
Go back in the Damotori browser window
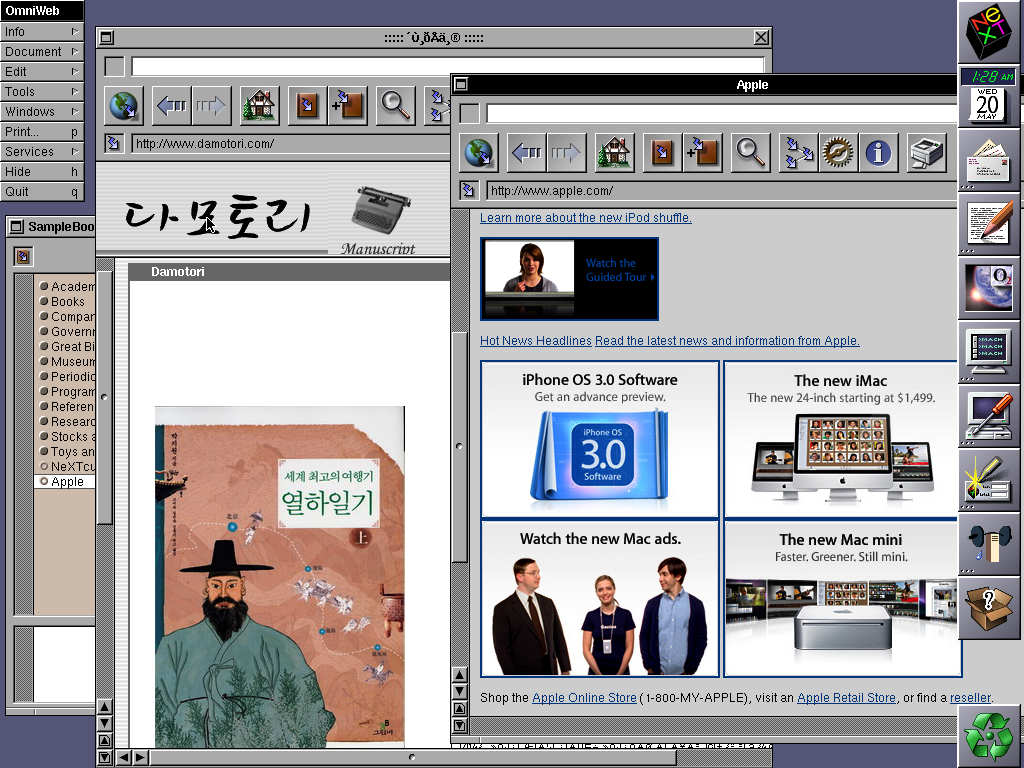pos(172,106)
